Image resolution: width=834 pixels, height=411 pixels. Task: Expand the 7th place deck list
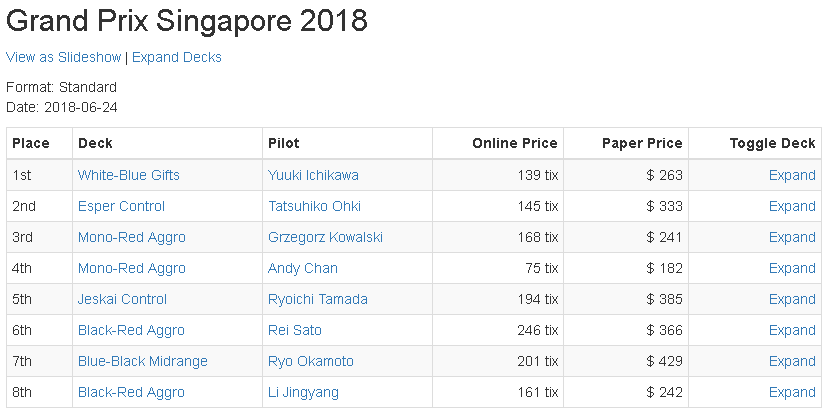click(x=792, y=361)
